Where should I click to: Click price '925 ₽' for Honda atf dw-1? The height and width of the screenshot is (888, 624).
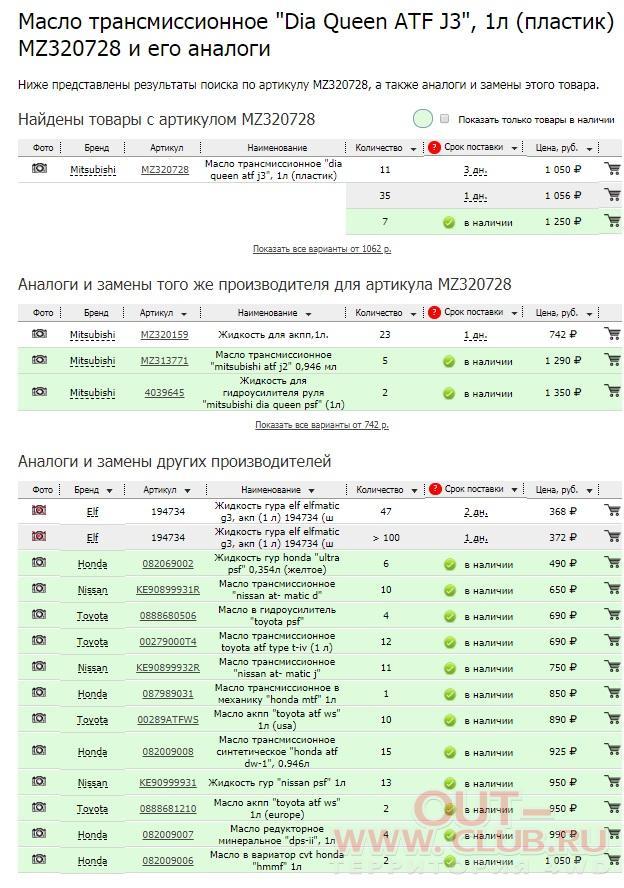tap(563, 751)
